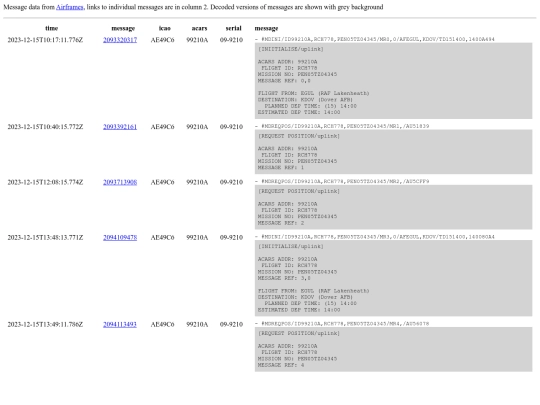Viewport: 540px width, 405px height.
Task: Open message link 2093713908
Action: tap(120, 182)
